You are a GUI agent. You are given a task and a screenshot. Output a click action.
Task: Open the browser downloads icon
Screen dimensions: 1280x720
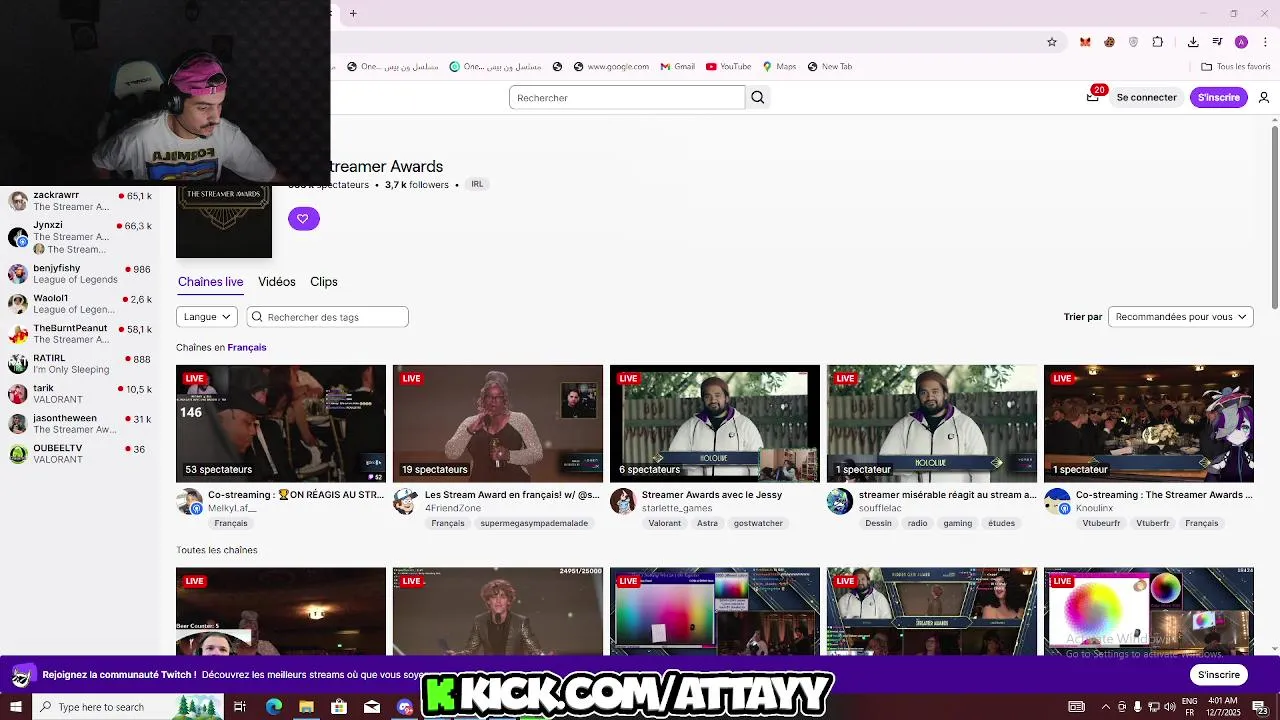[1193, 42]
